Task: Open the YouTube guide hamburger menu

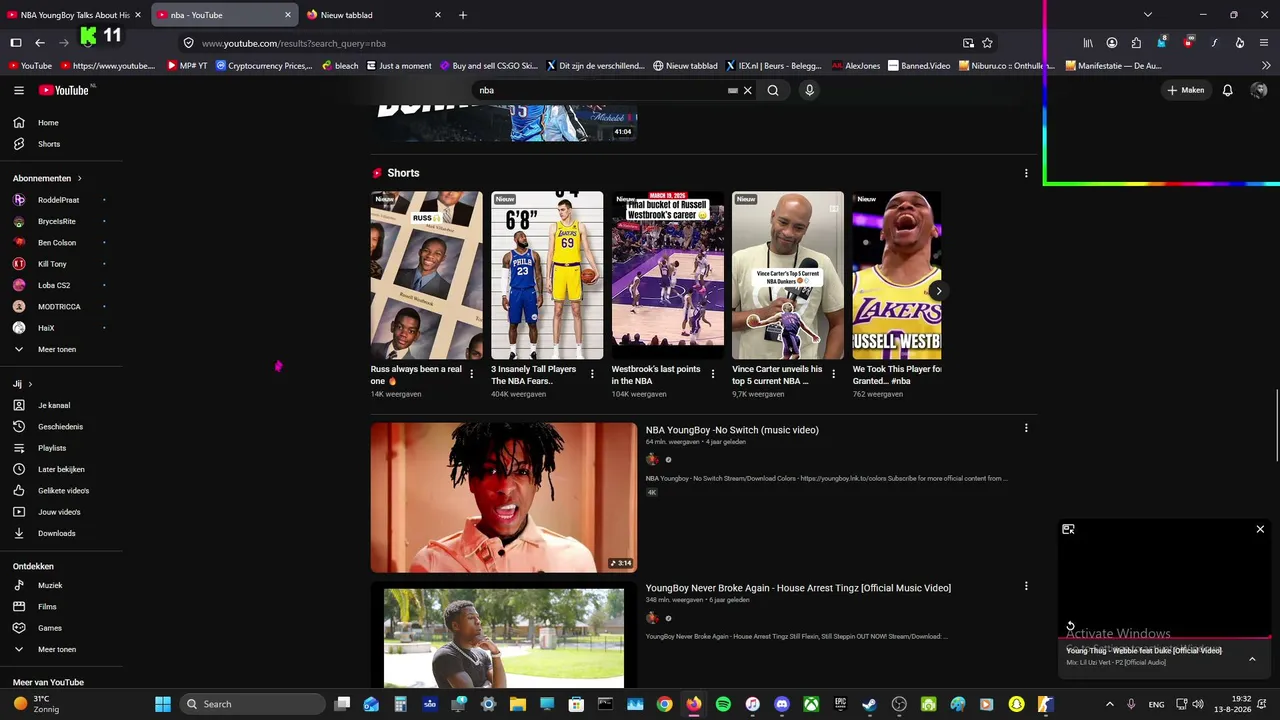Action: pyautogui.click(x=19, y=90)
